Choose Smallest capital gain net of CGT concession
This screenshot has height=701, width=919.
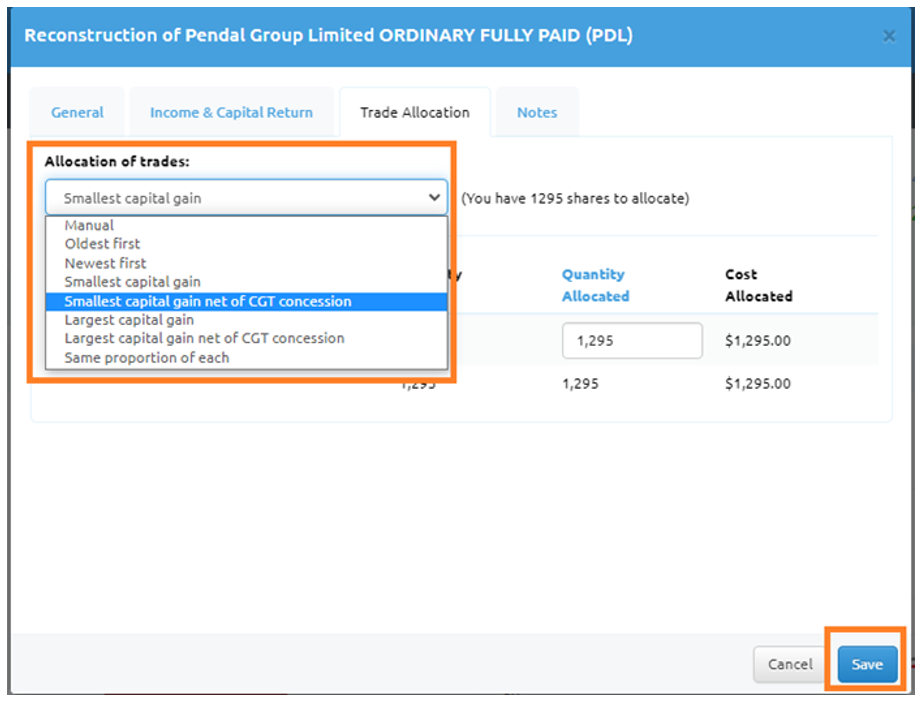pos(207,301)
